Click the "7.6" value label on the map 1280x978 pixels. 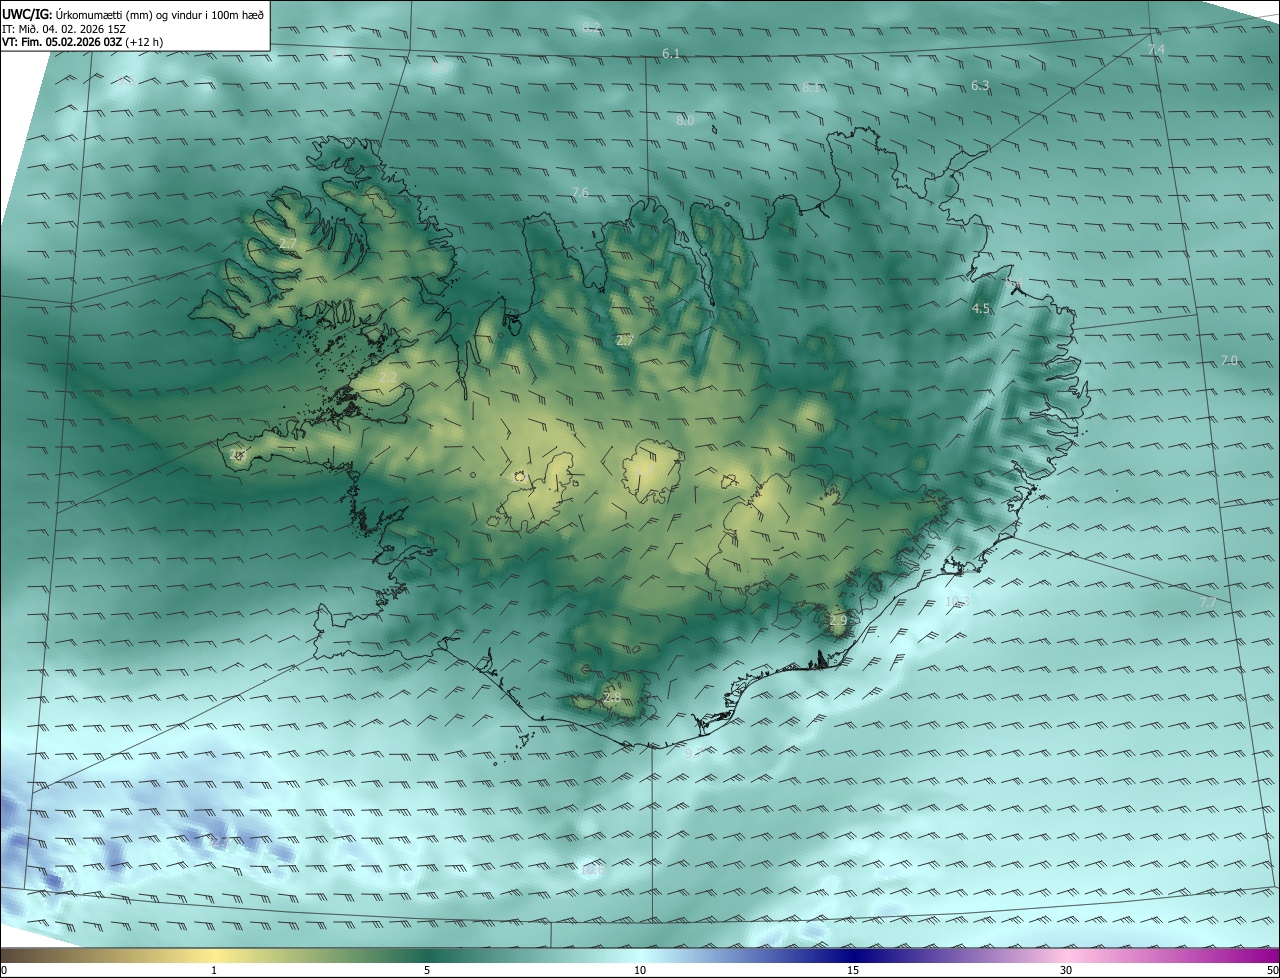[580, 193]
